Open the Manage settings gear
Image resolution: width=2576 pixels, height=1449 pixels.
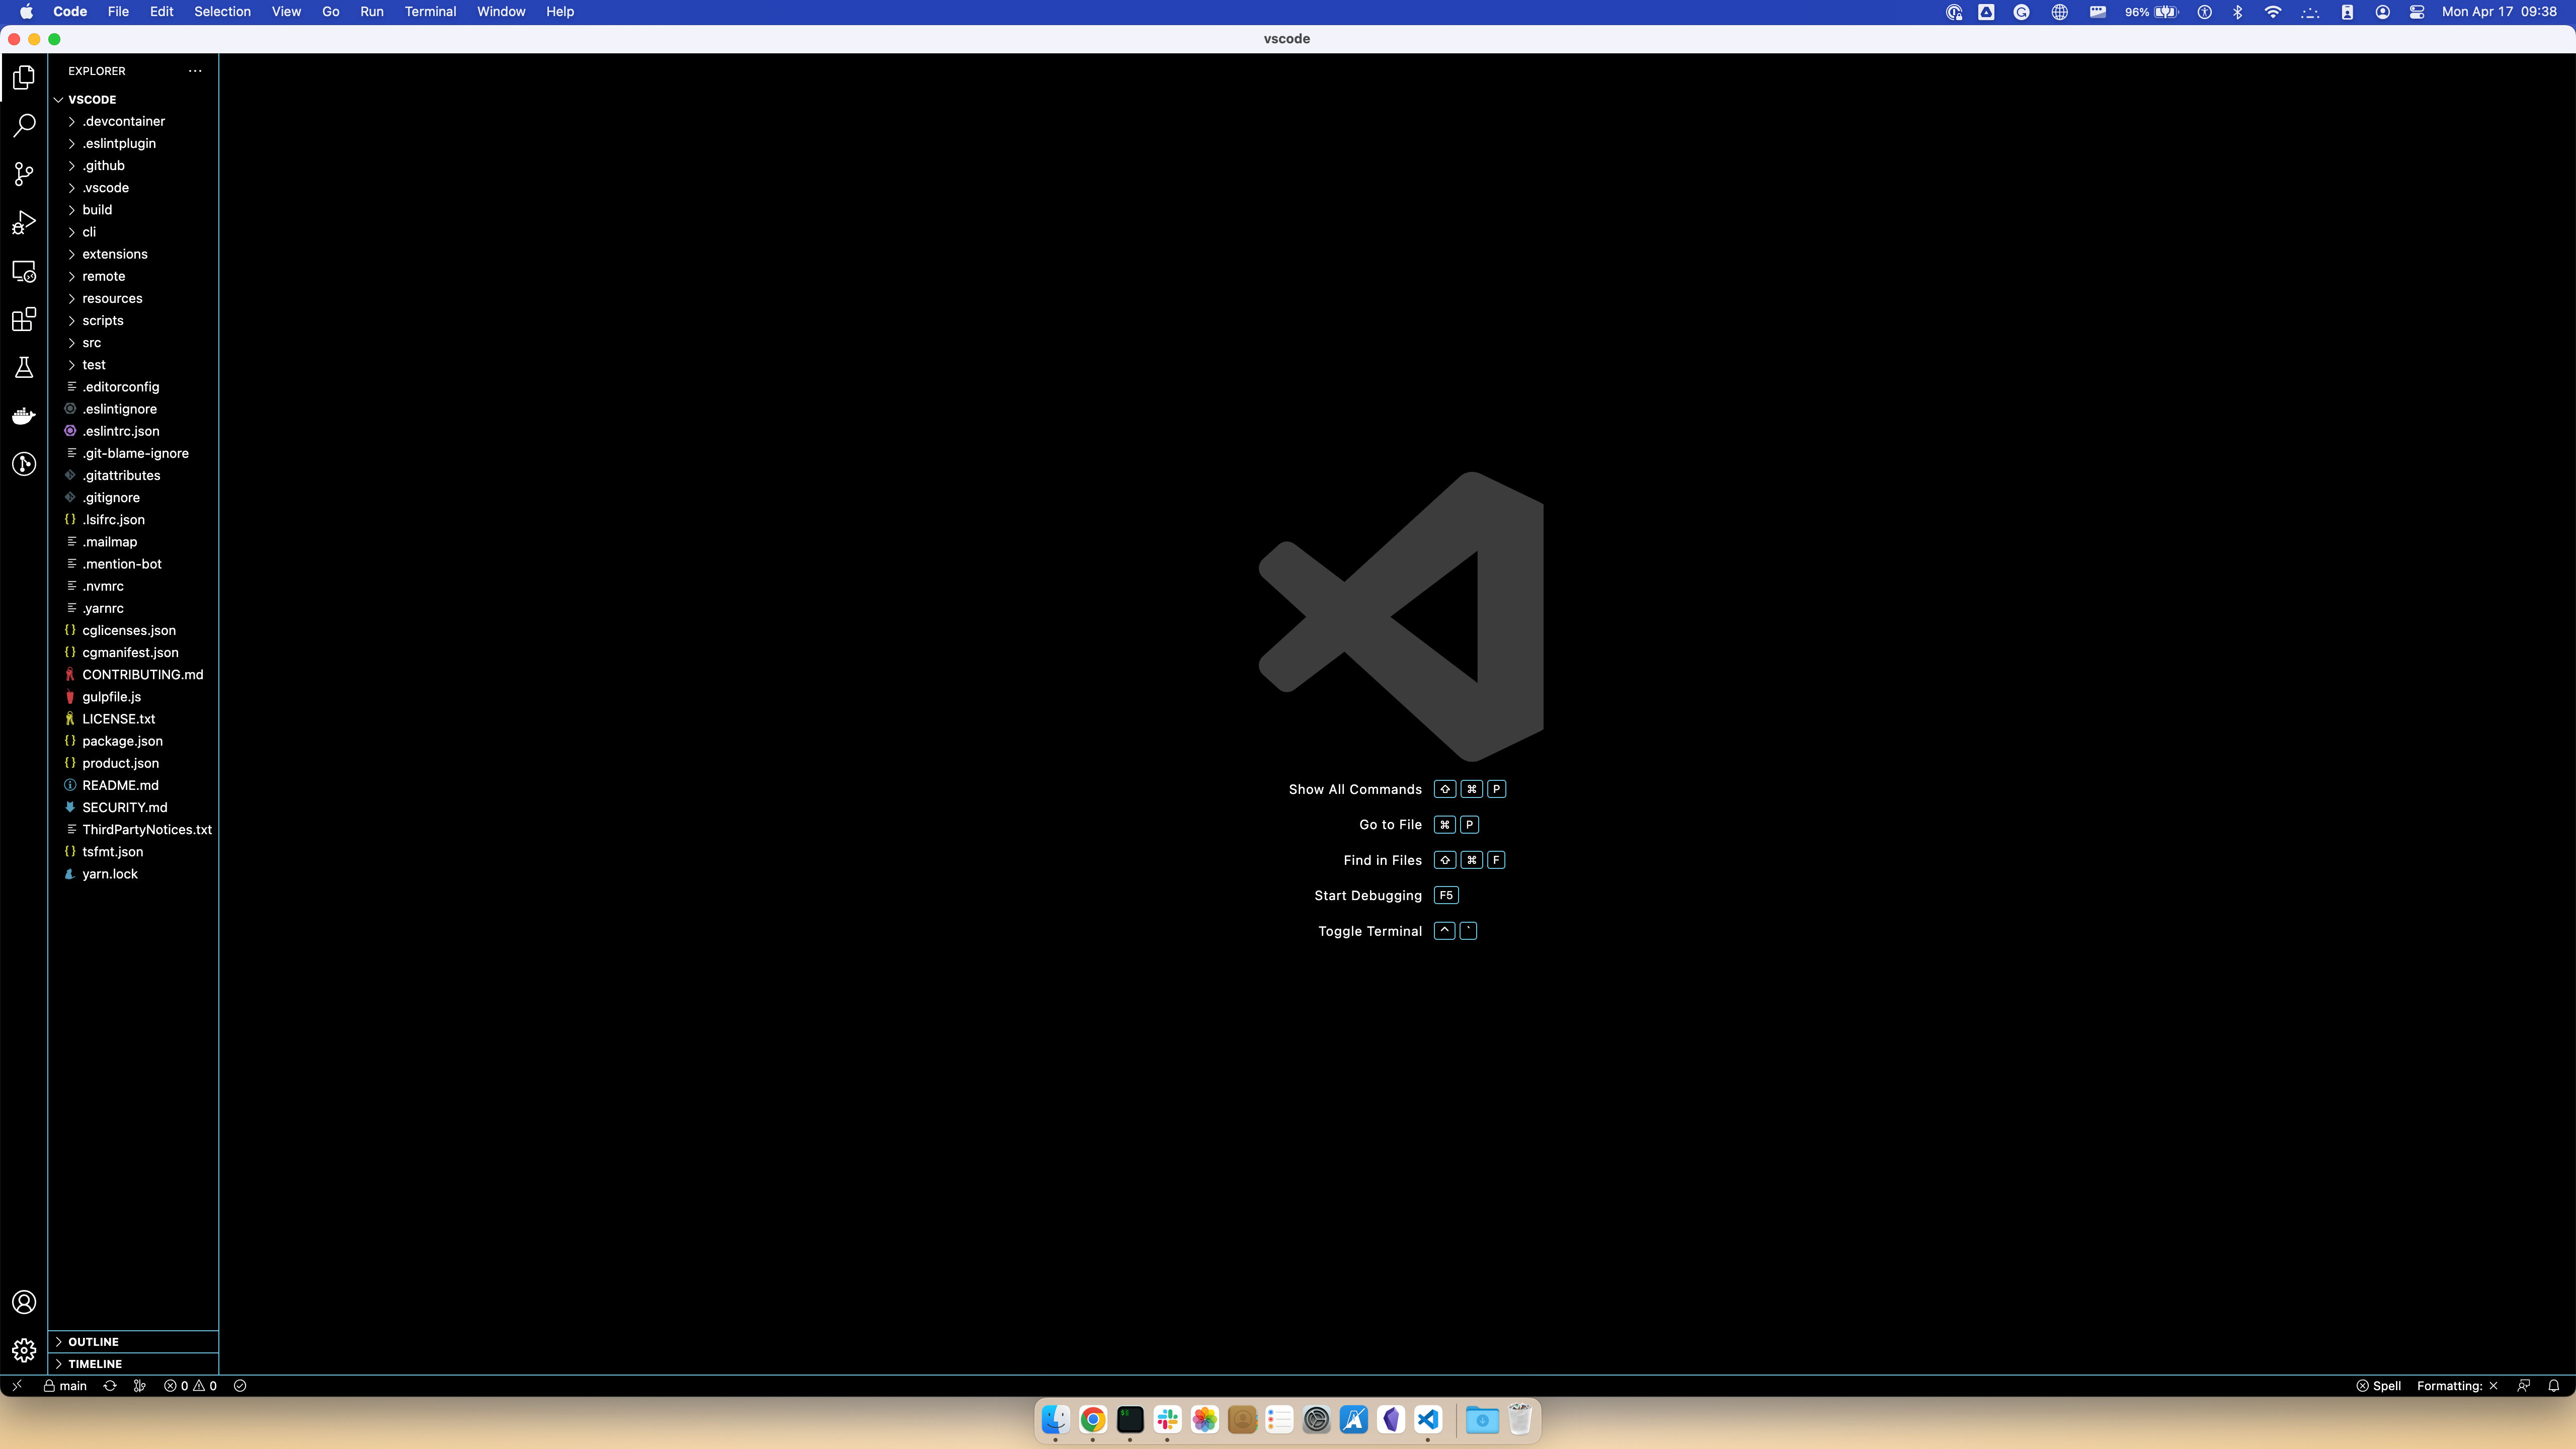pos(24,1349)
